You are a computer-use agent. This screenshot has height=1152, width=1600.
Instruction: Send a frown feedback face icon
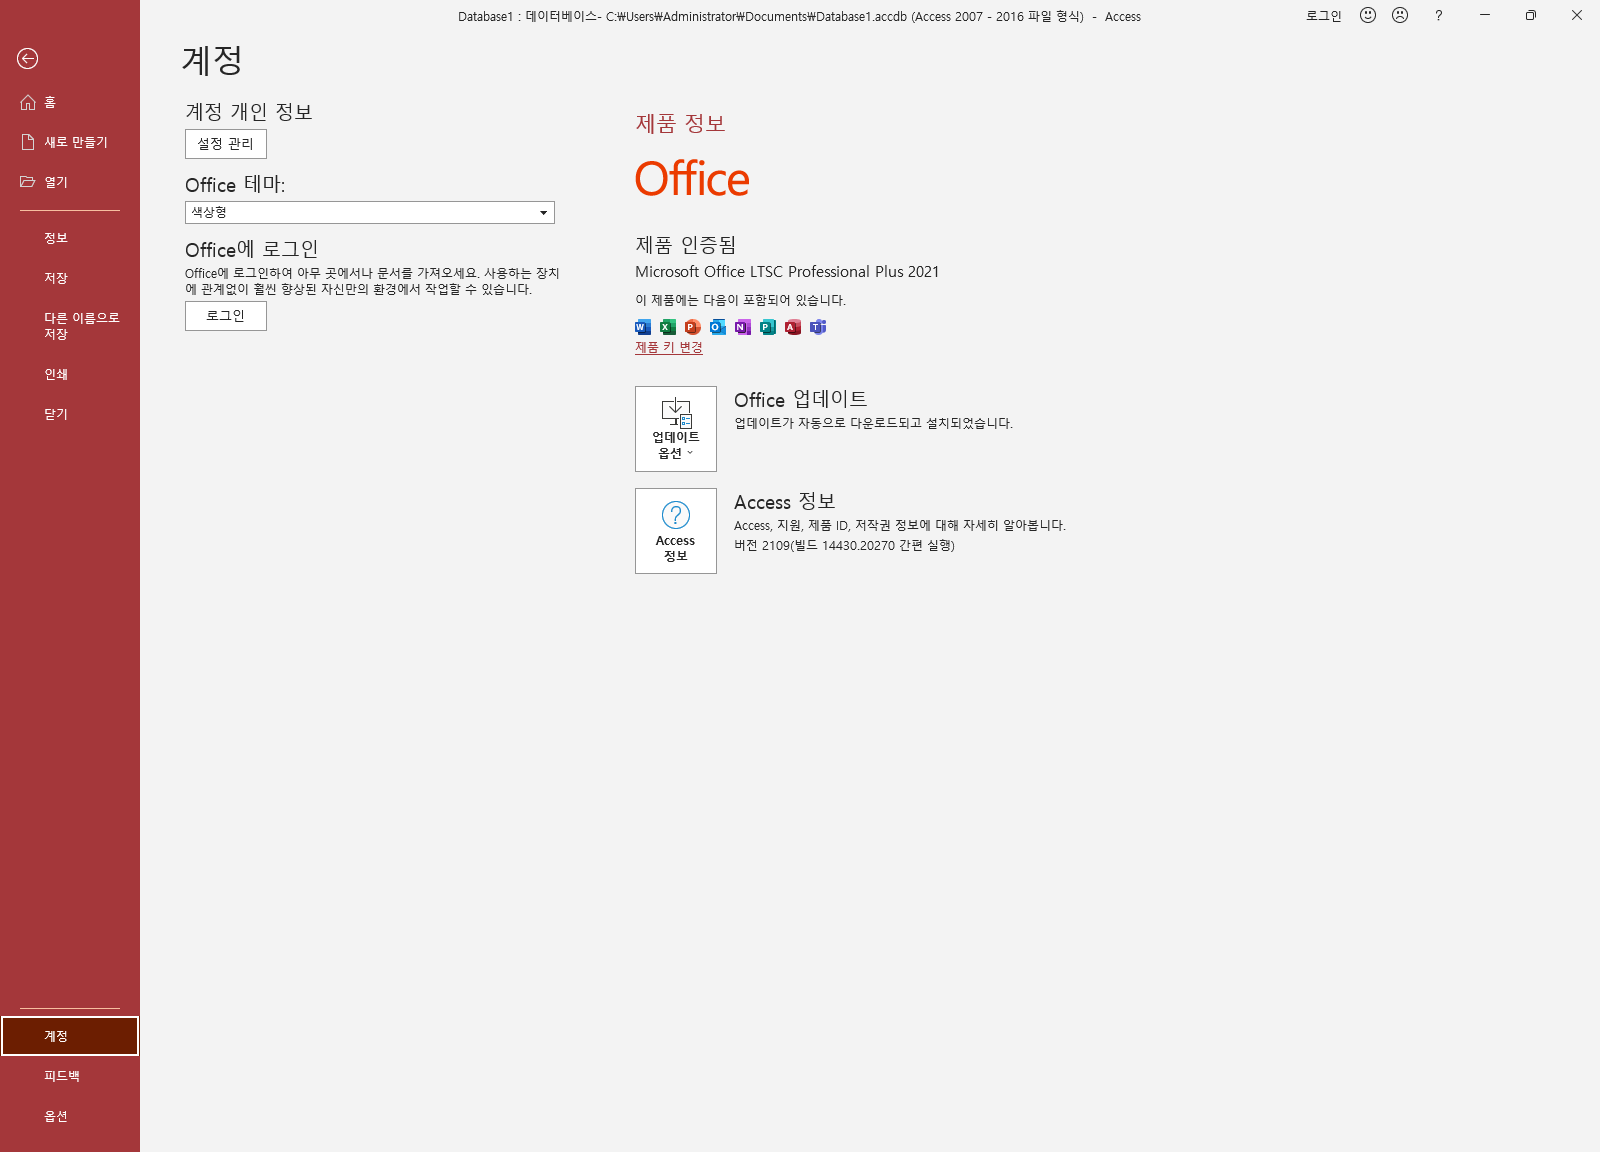point(1400,15)
